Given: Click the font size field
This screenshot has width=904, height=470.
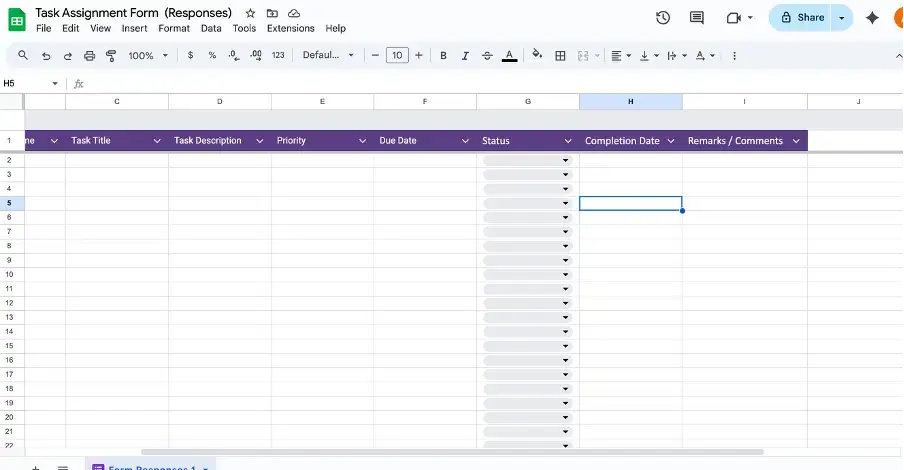Looking at the screenshot, I should coord(397,55).
